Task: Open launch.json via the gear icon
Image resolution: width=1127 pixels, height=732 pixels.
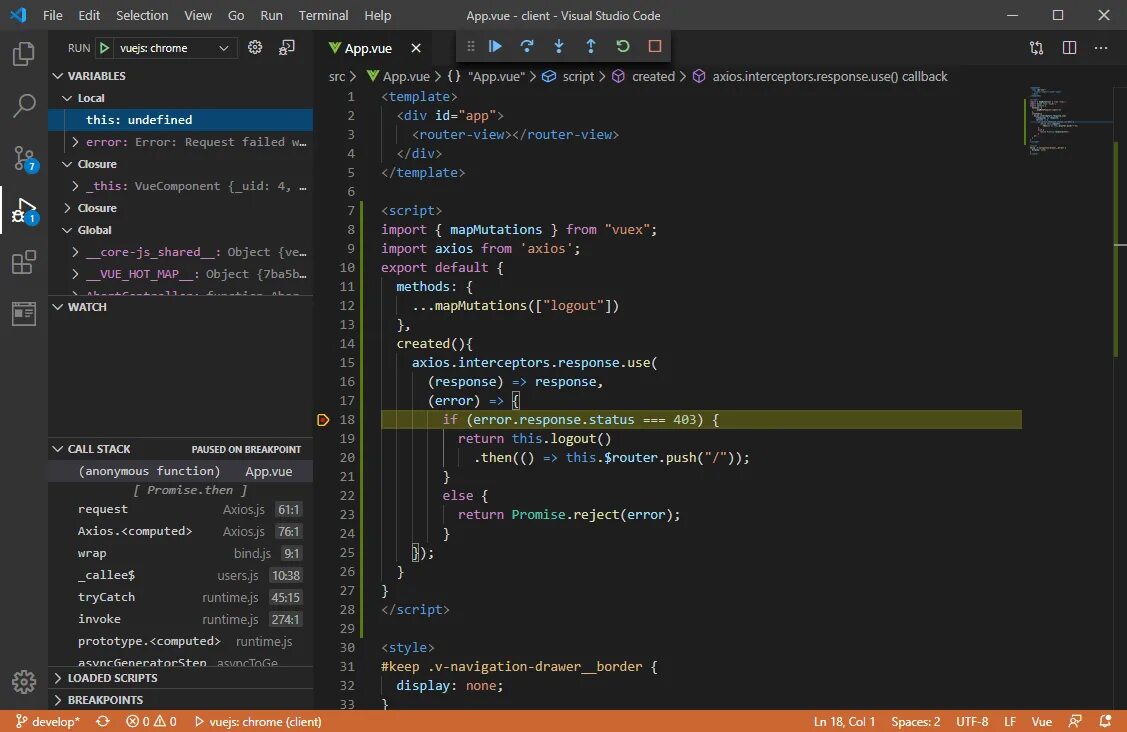Action: click(x=254, y=47)
